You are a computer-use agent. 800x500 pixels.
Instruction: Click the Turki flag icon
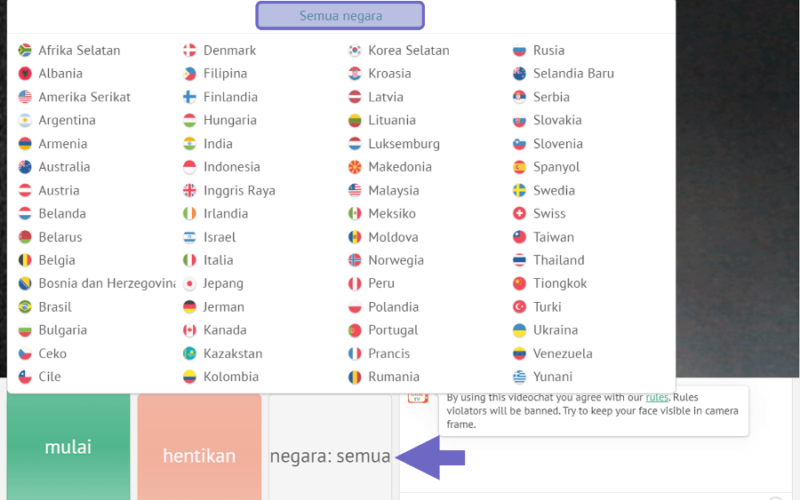519,307
